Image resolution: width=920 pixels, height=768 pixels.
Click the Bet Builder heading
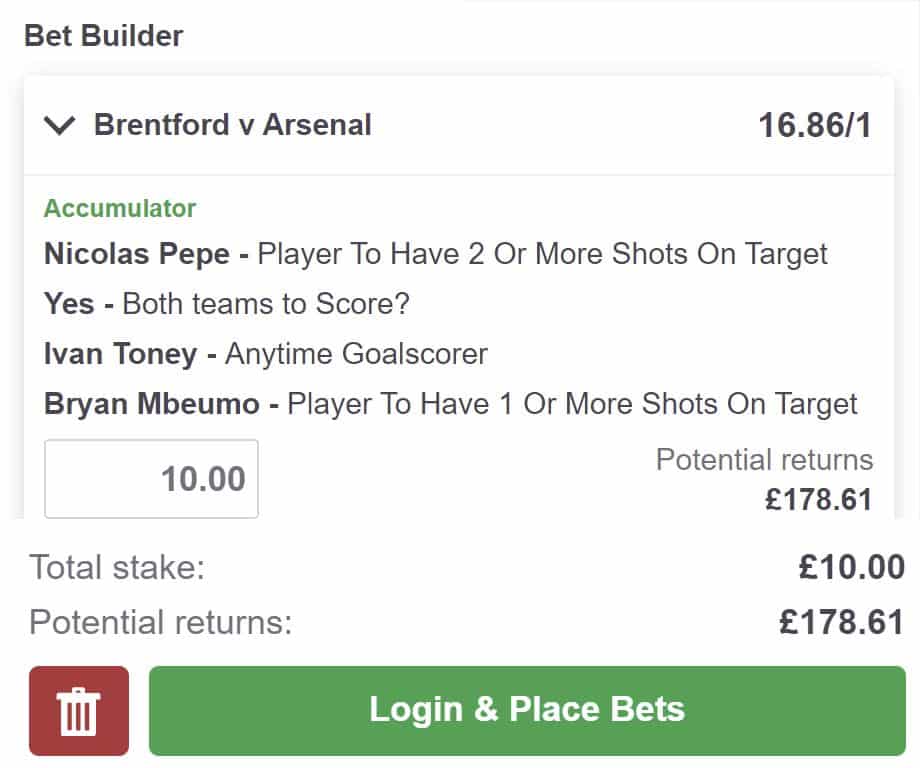pos(104,36)
